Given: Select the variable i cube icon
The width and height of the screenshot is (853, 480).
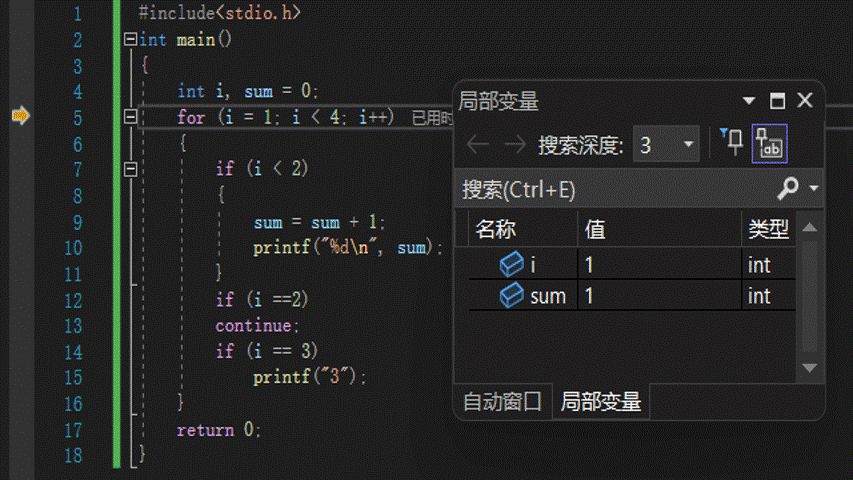Looking at the screenshot, I should [512, 264].
